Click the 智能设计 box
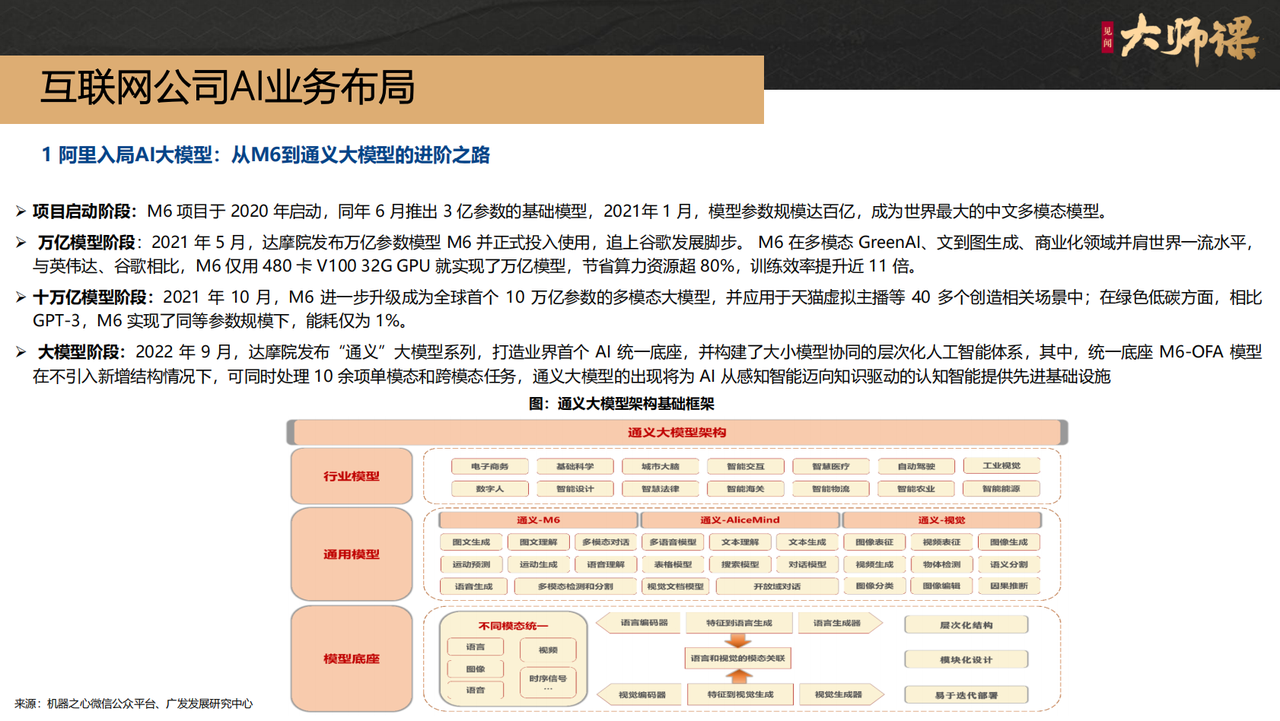Image resolution: width=1280 pixels, height=721 pixels. click(x=573, y=489)
